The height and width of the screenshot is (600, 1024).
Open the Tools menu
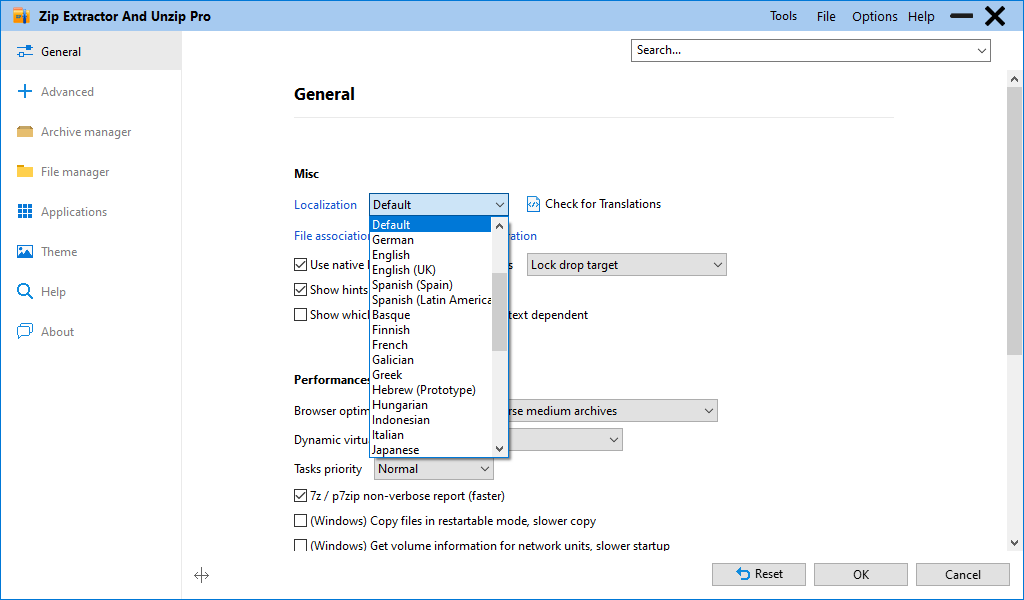[783, 16]
